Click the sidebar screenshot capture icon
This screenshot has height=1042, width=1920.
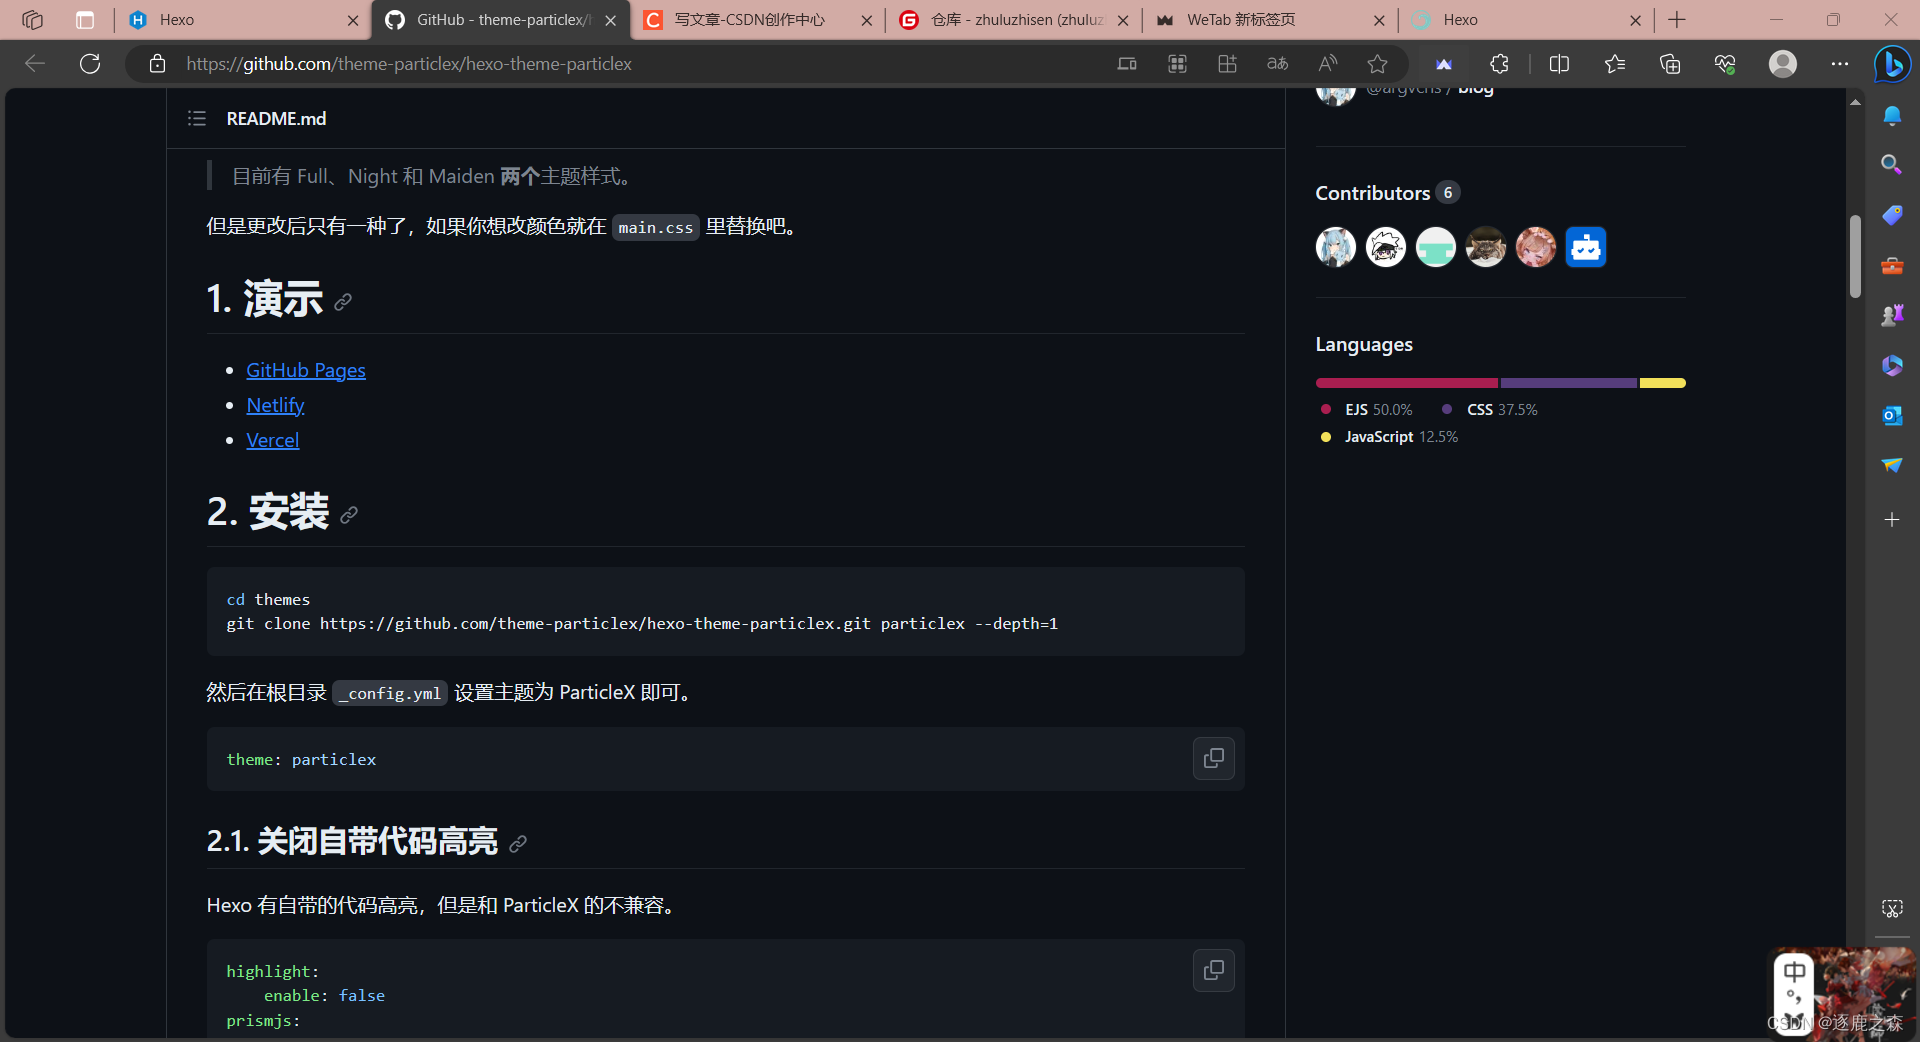coord(1892,909)
